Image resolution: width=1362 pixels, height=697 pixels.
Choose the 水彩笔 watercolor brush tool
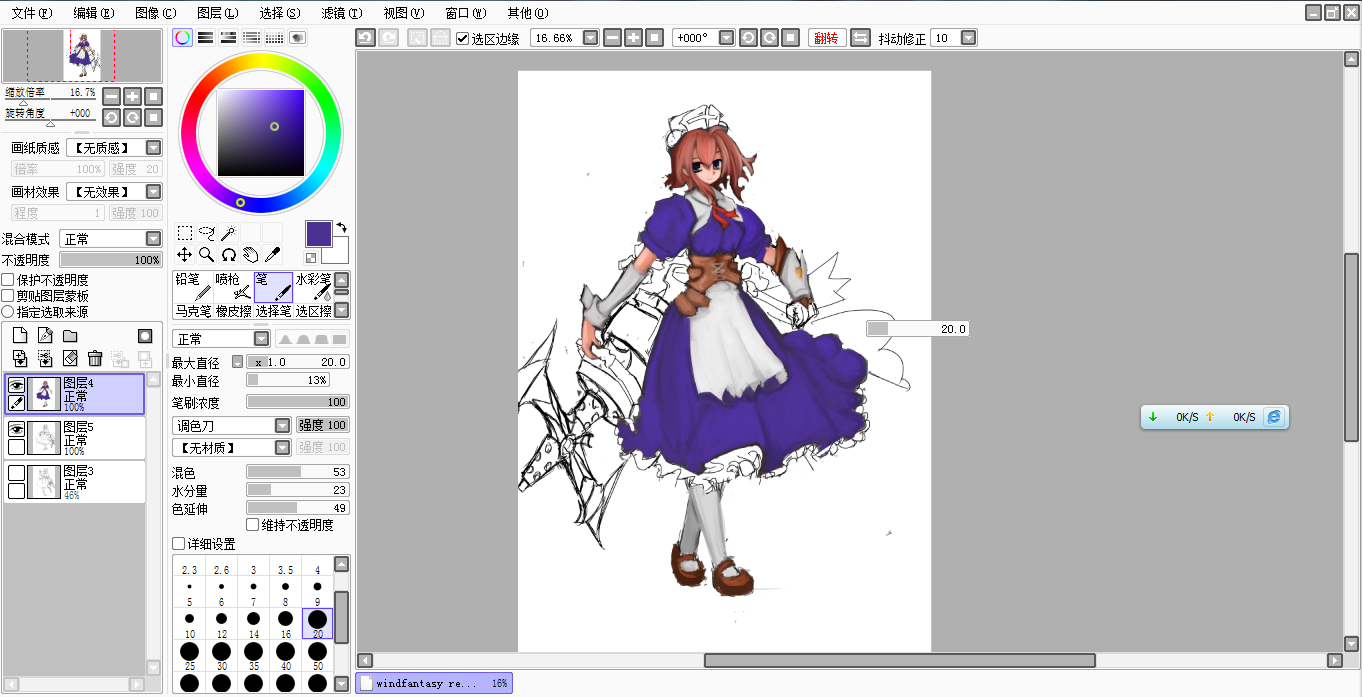(313, 287)
